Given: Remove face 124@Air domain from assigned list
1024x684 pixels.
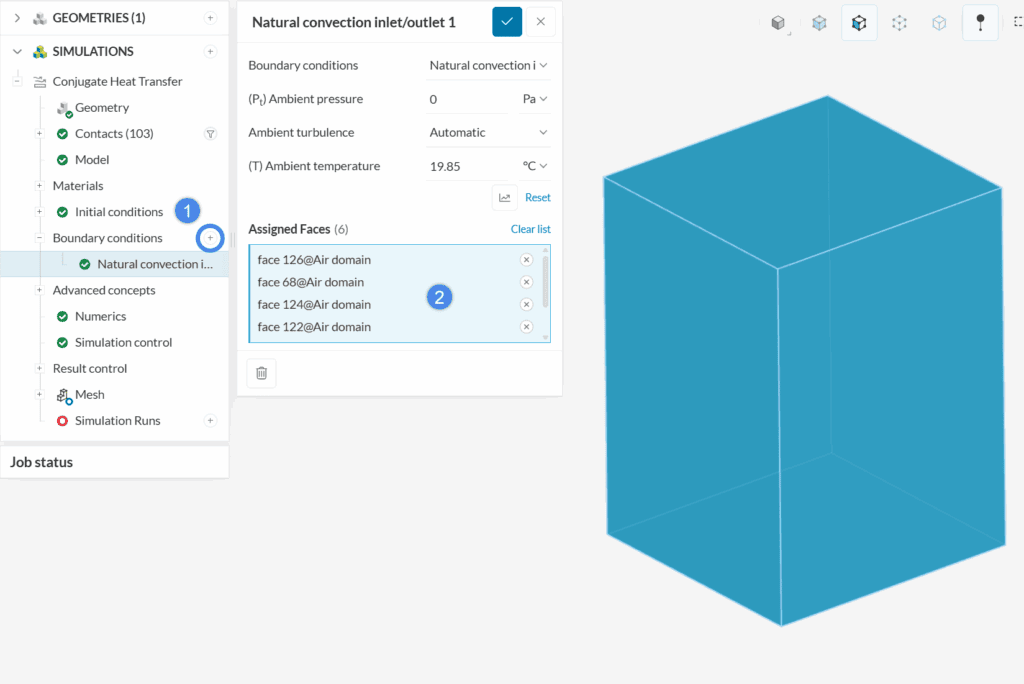Looking at the screenshot, I should click(x=526, y=305).
